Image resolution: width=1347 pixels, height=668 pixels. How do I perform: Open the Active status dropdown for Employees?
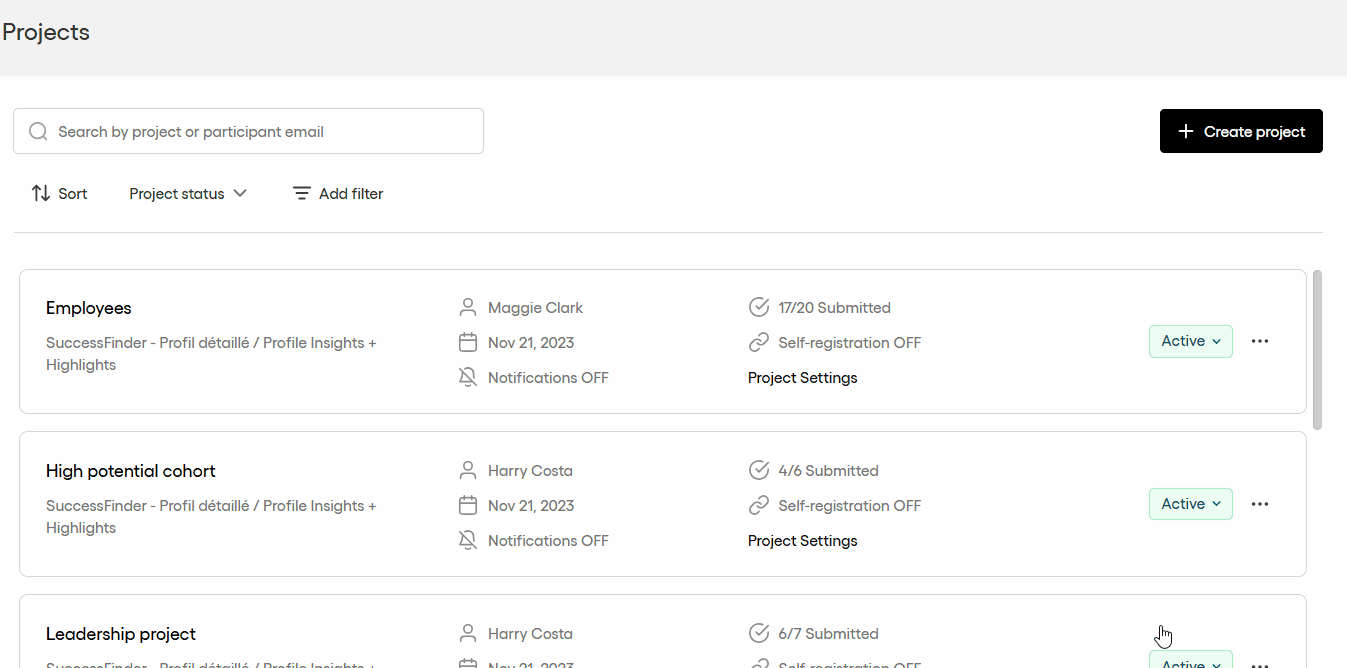pyautogui.click(x=1191, y=341)
